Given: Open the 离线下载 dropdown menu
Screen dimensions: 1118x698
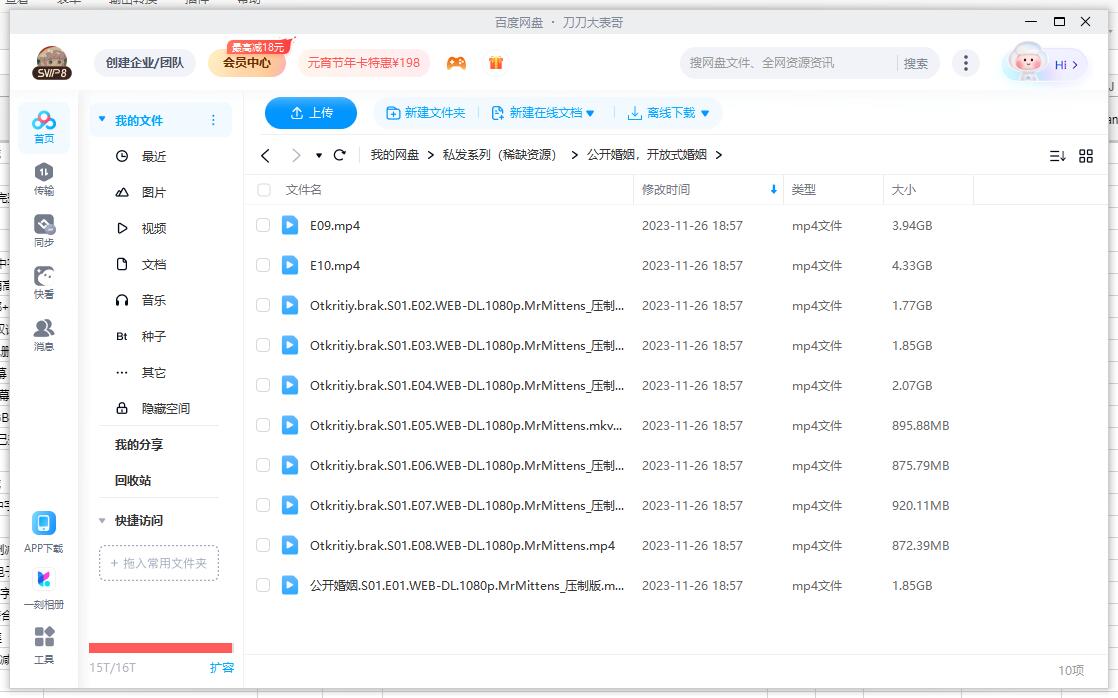Looking at the screenshot, I should pos(670,113).
